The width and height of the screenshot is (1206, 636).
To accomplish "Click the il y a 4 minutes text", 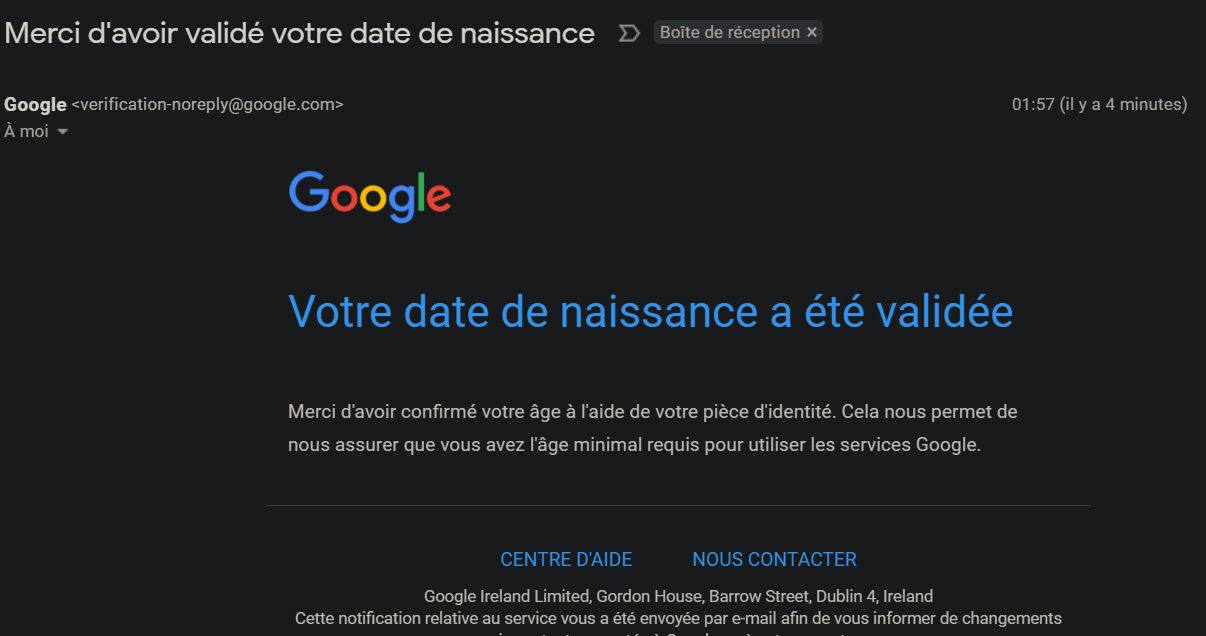I will [1123, 104].
